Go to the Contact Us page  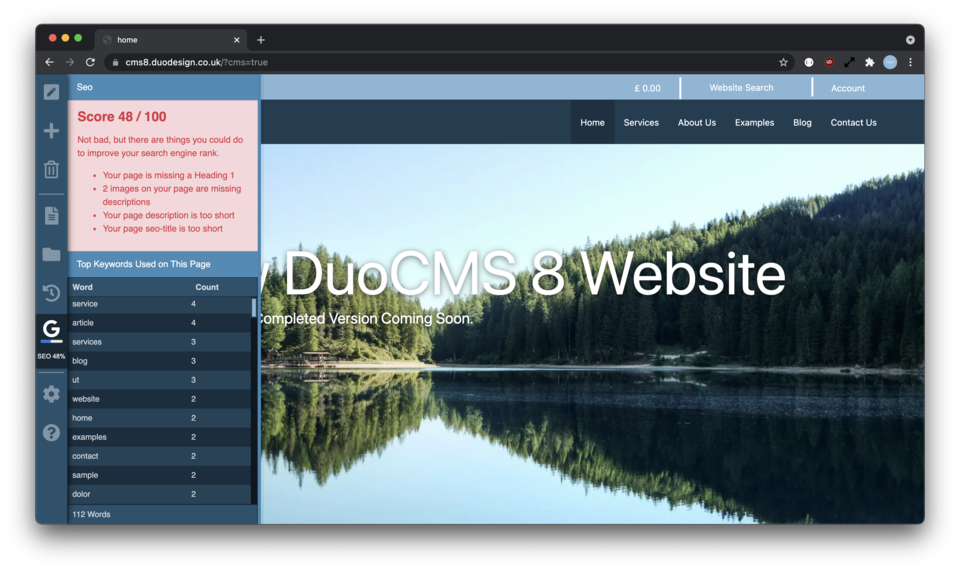point(853,123)
